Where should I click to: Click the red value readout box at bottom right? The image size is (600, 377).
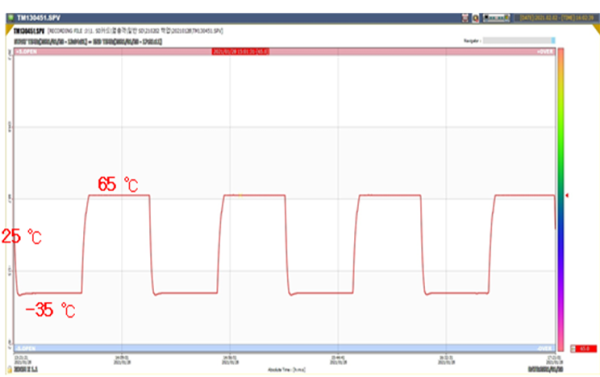(586, 349)
